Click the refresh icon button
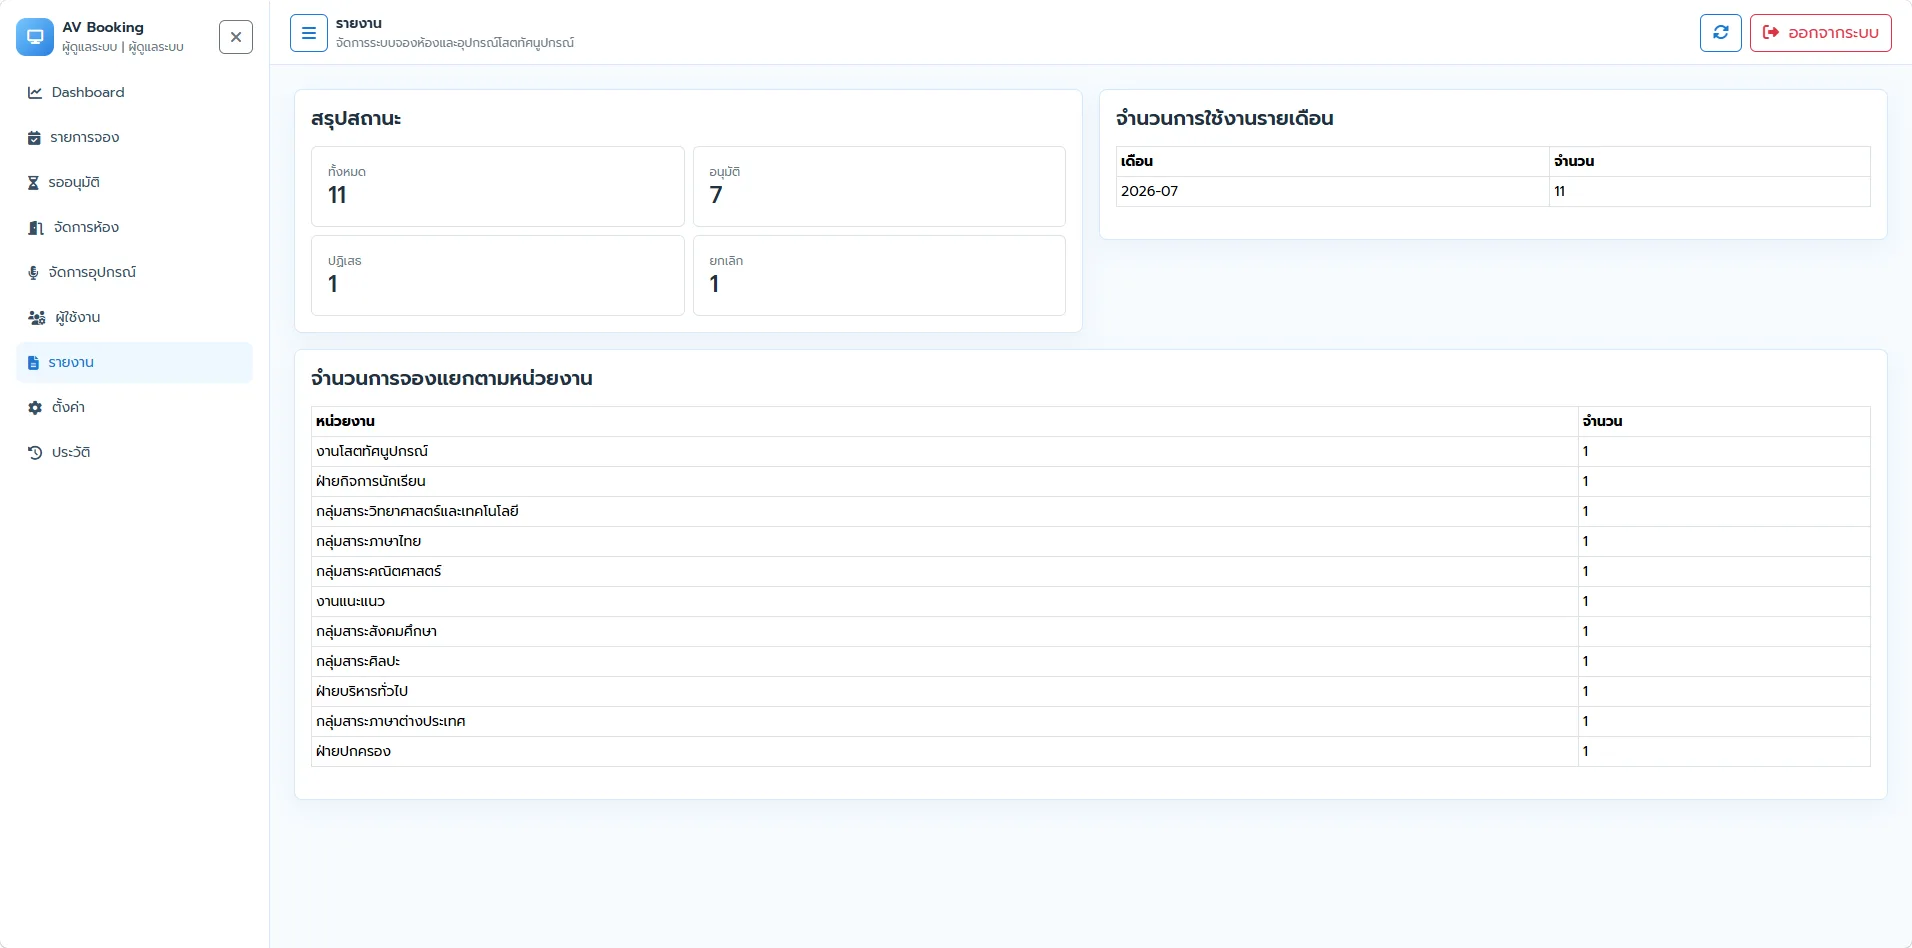 [1721, 33]
